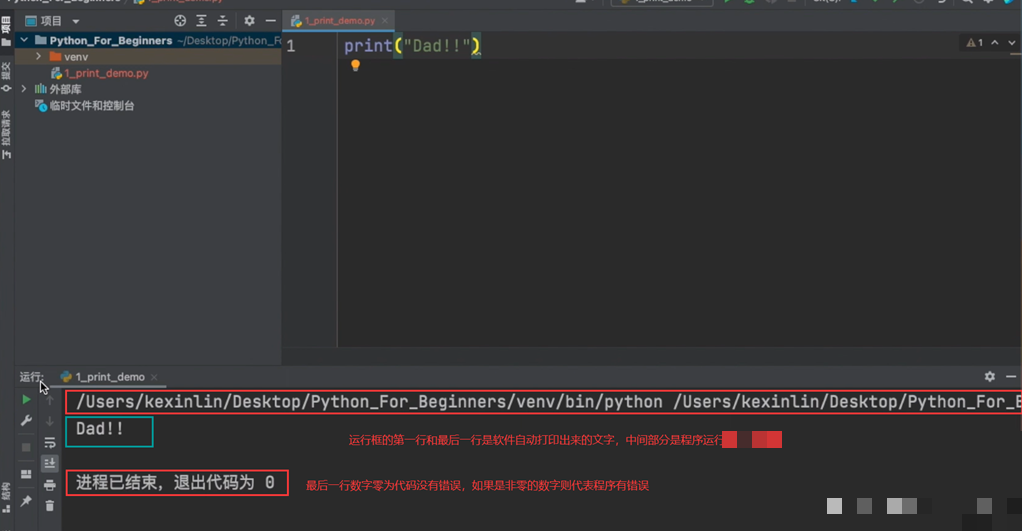The image size is (1022, 531).
Task: Select the 临时文件和控制台 item
Action: click(85, 106)
